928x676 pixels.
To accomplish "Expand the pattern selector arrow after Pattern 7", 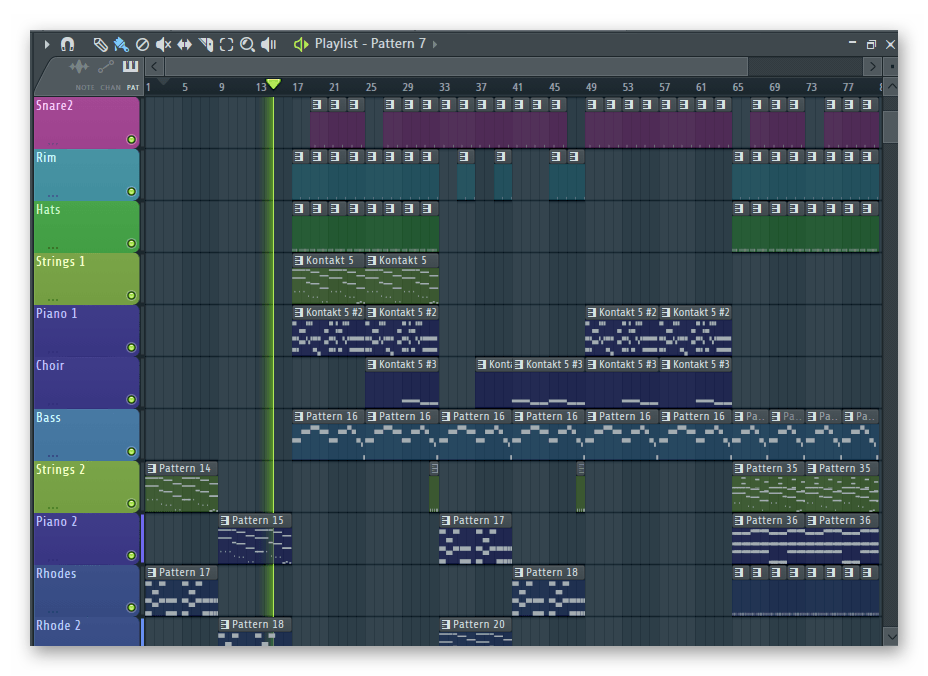I will point(435,44).
